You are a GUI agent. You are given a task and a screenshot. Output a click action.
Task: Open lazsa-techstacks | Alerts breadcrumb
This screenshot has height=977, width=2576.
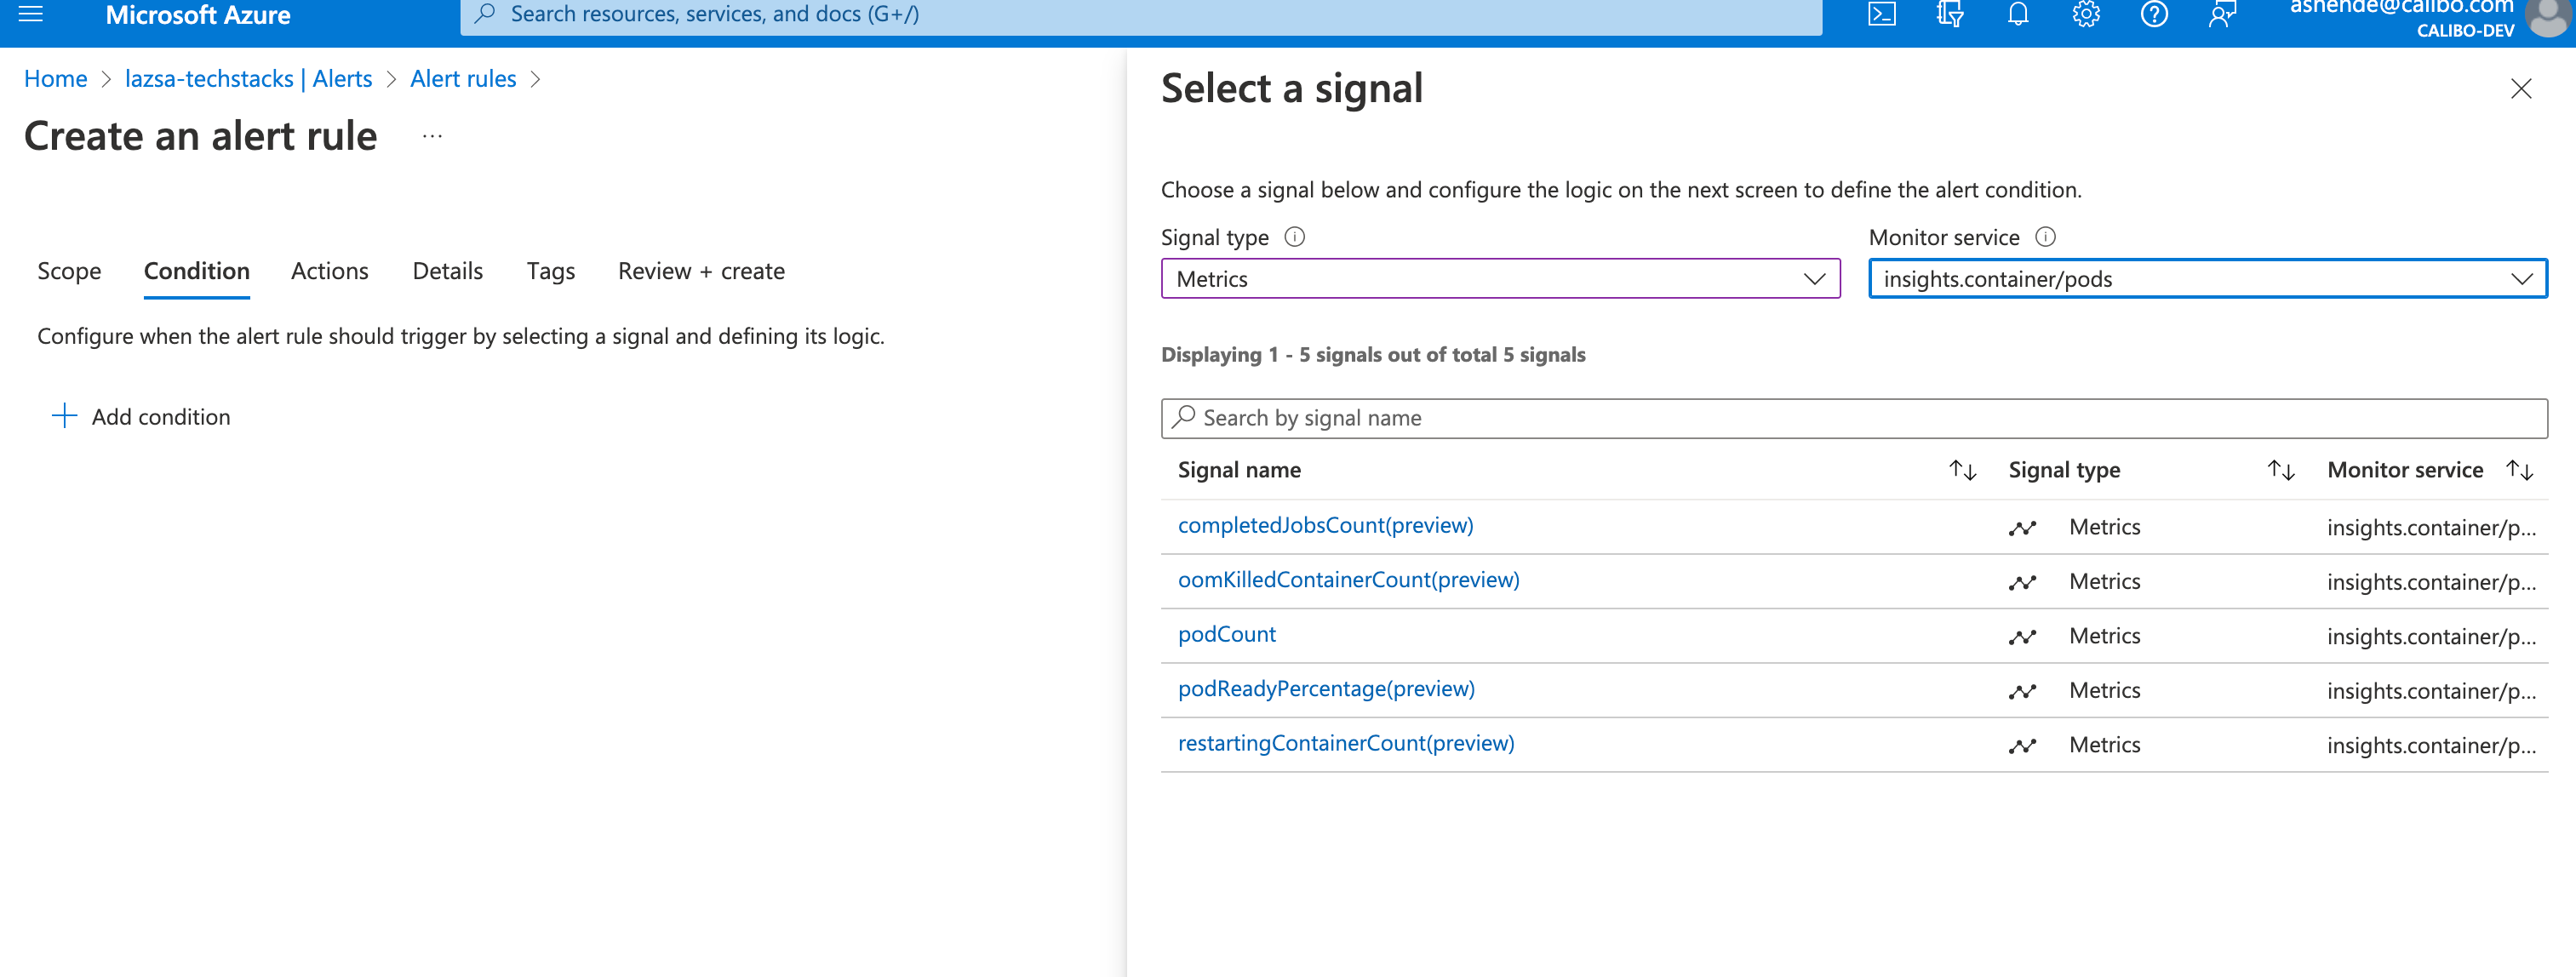click(x=249, y=79)
